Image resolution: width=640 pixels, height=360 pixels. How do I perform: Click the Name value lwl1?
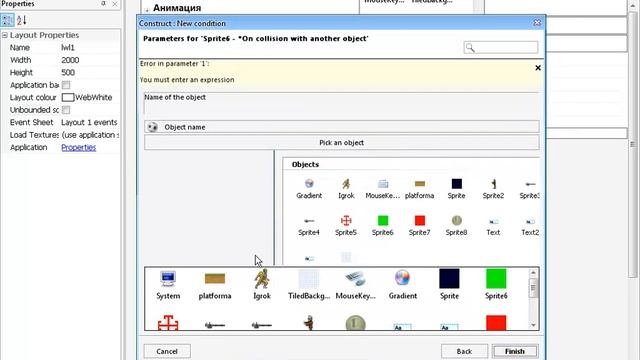click(68, 47)
